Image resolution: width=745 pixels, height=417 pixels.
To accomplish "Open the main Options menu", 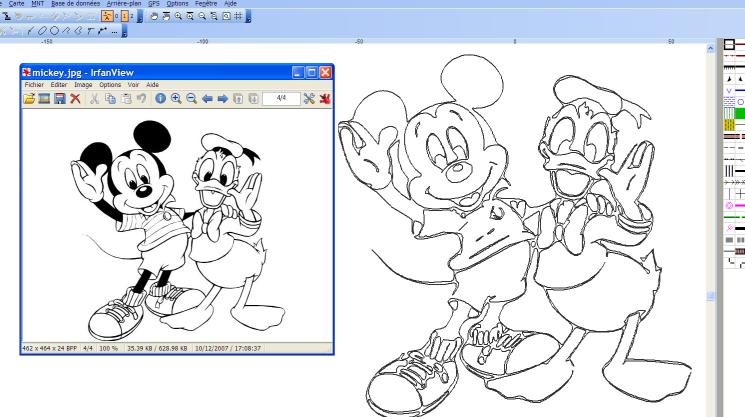I will (x=177, y=3).
